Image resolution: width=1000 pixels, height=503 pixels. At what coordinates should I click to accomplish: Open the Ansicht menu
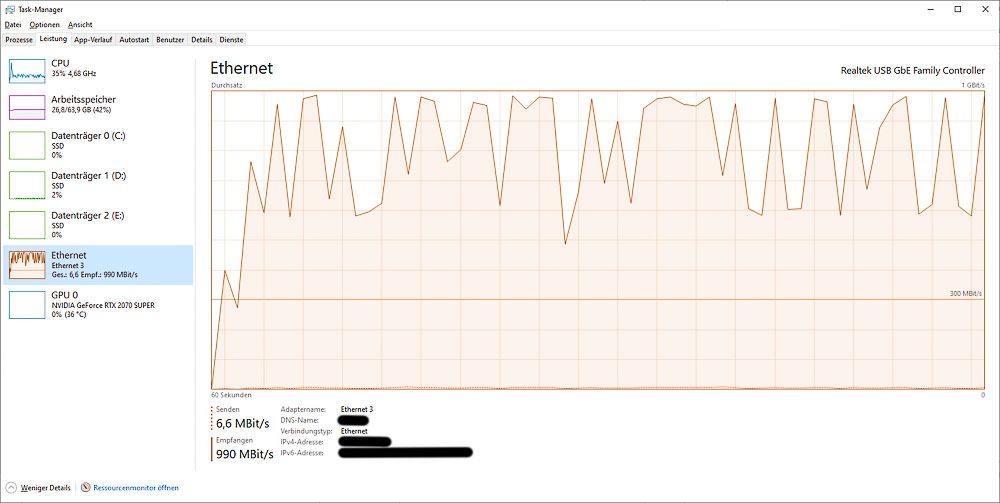pos(80,24)
